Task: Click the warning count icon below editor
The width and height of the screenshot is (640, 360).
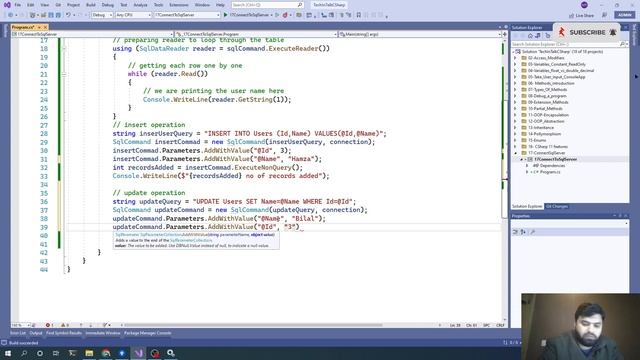Action: coord(64,325)
